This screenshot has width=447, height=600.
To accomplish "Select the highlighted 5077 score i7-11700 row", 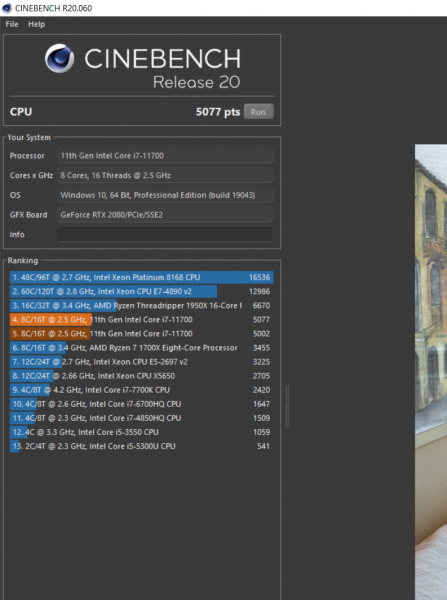I will [142, 320].
